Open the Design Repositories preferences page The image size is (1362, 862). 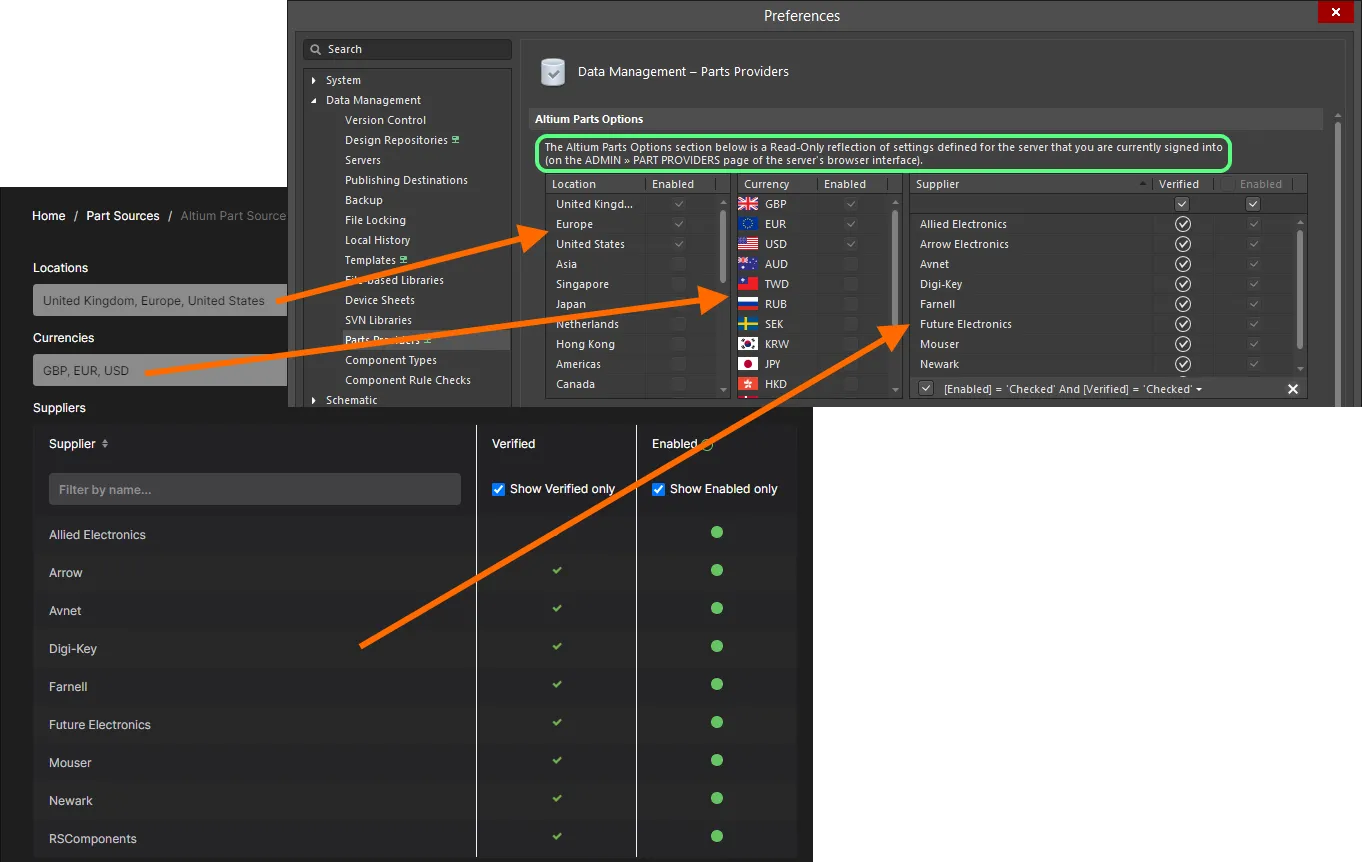(x=396, y=140)
